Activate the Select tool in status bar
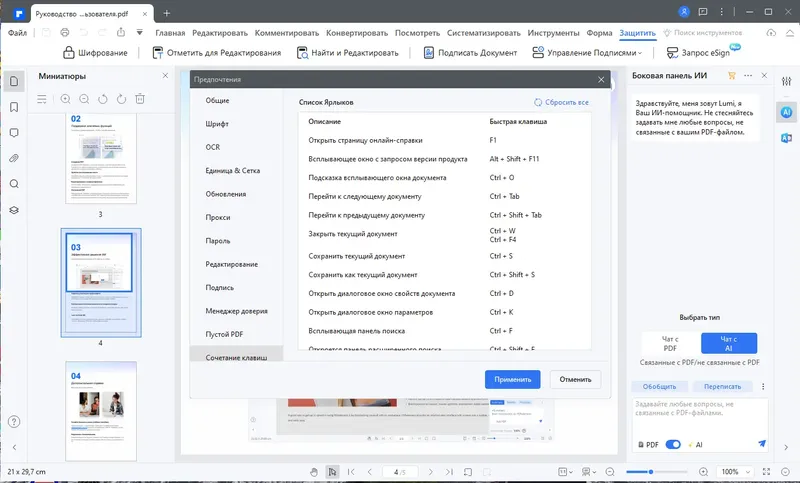The image size is (800, 483). click(332, 472)
